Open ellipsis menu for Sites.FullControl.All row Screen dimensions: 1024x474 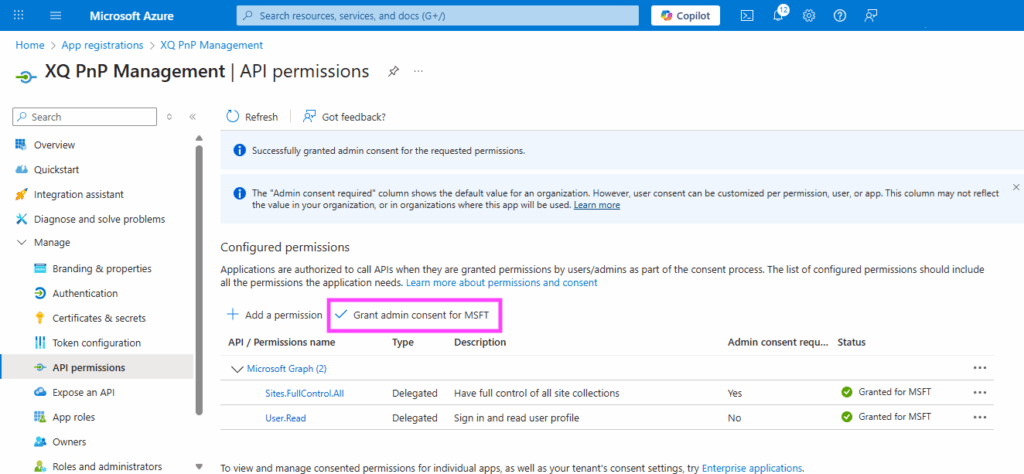pos(979,393)
